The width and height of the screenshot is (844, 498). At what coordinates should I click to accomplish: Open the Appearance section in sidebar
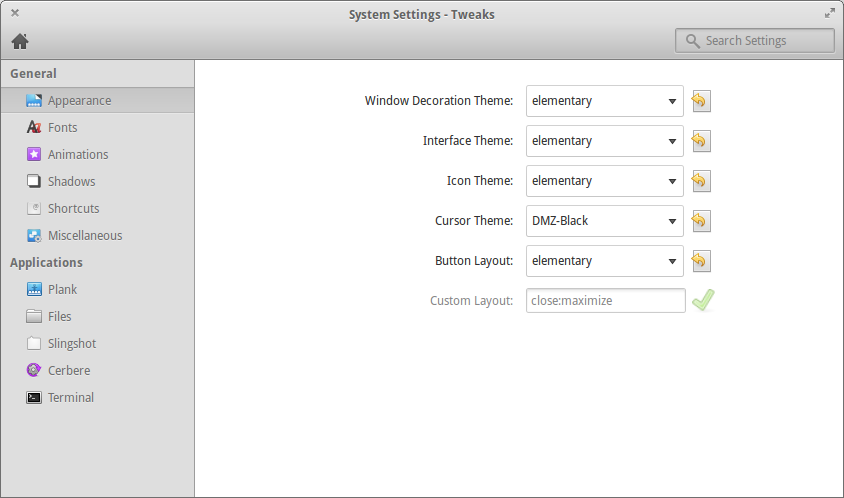pyautogui.click(x=97, y=101)
